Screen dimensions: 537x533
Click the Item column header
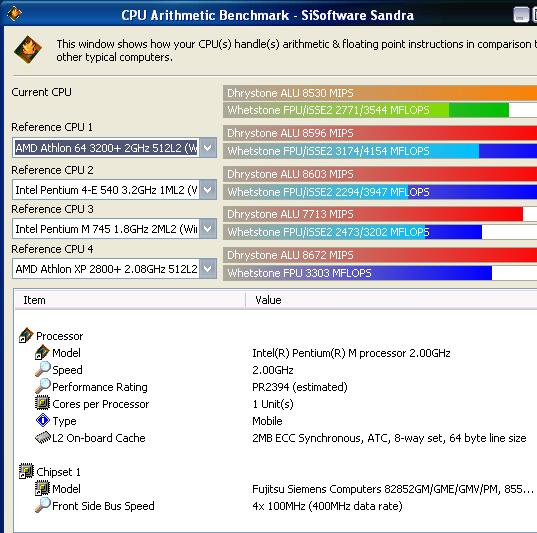point(130,300)
